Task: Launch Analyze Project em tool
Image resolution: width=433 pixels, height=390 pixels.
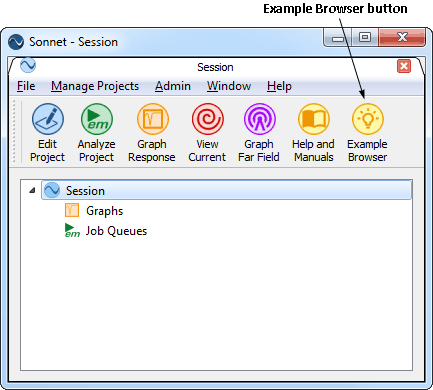Action: tap(96, 133)
